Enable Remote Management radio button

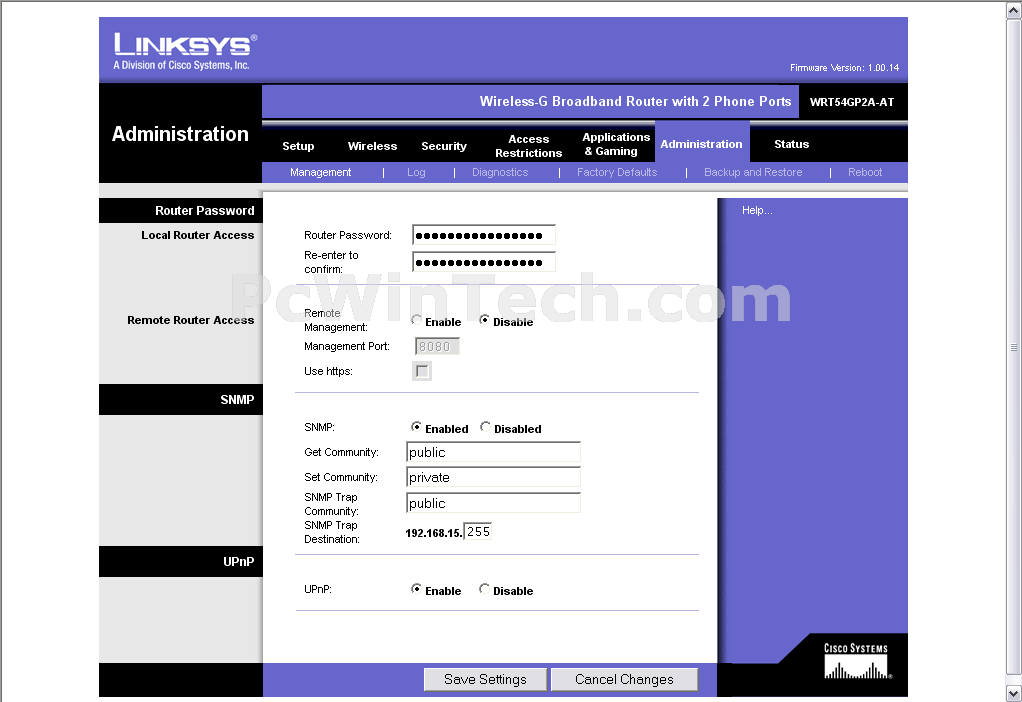click(416, 319)
